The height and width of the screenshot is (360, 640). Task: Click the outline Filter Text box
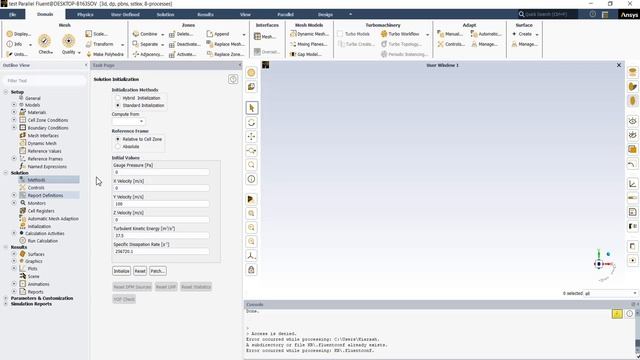tap(44, 81)
